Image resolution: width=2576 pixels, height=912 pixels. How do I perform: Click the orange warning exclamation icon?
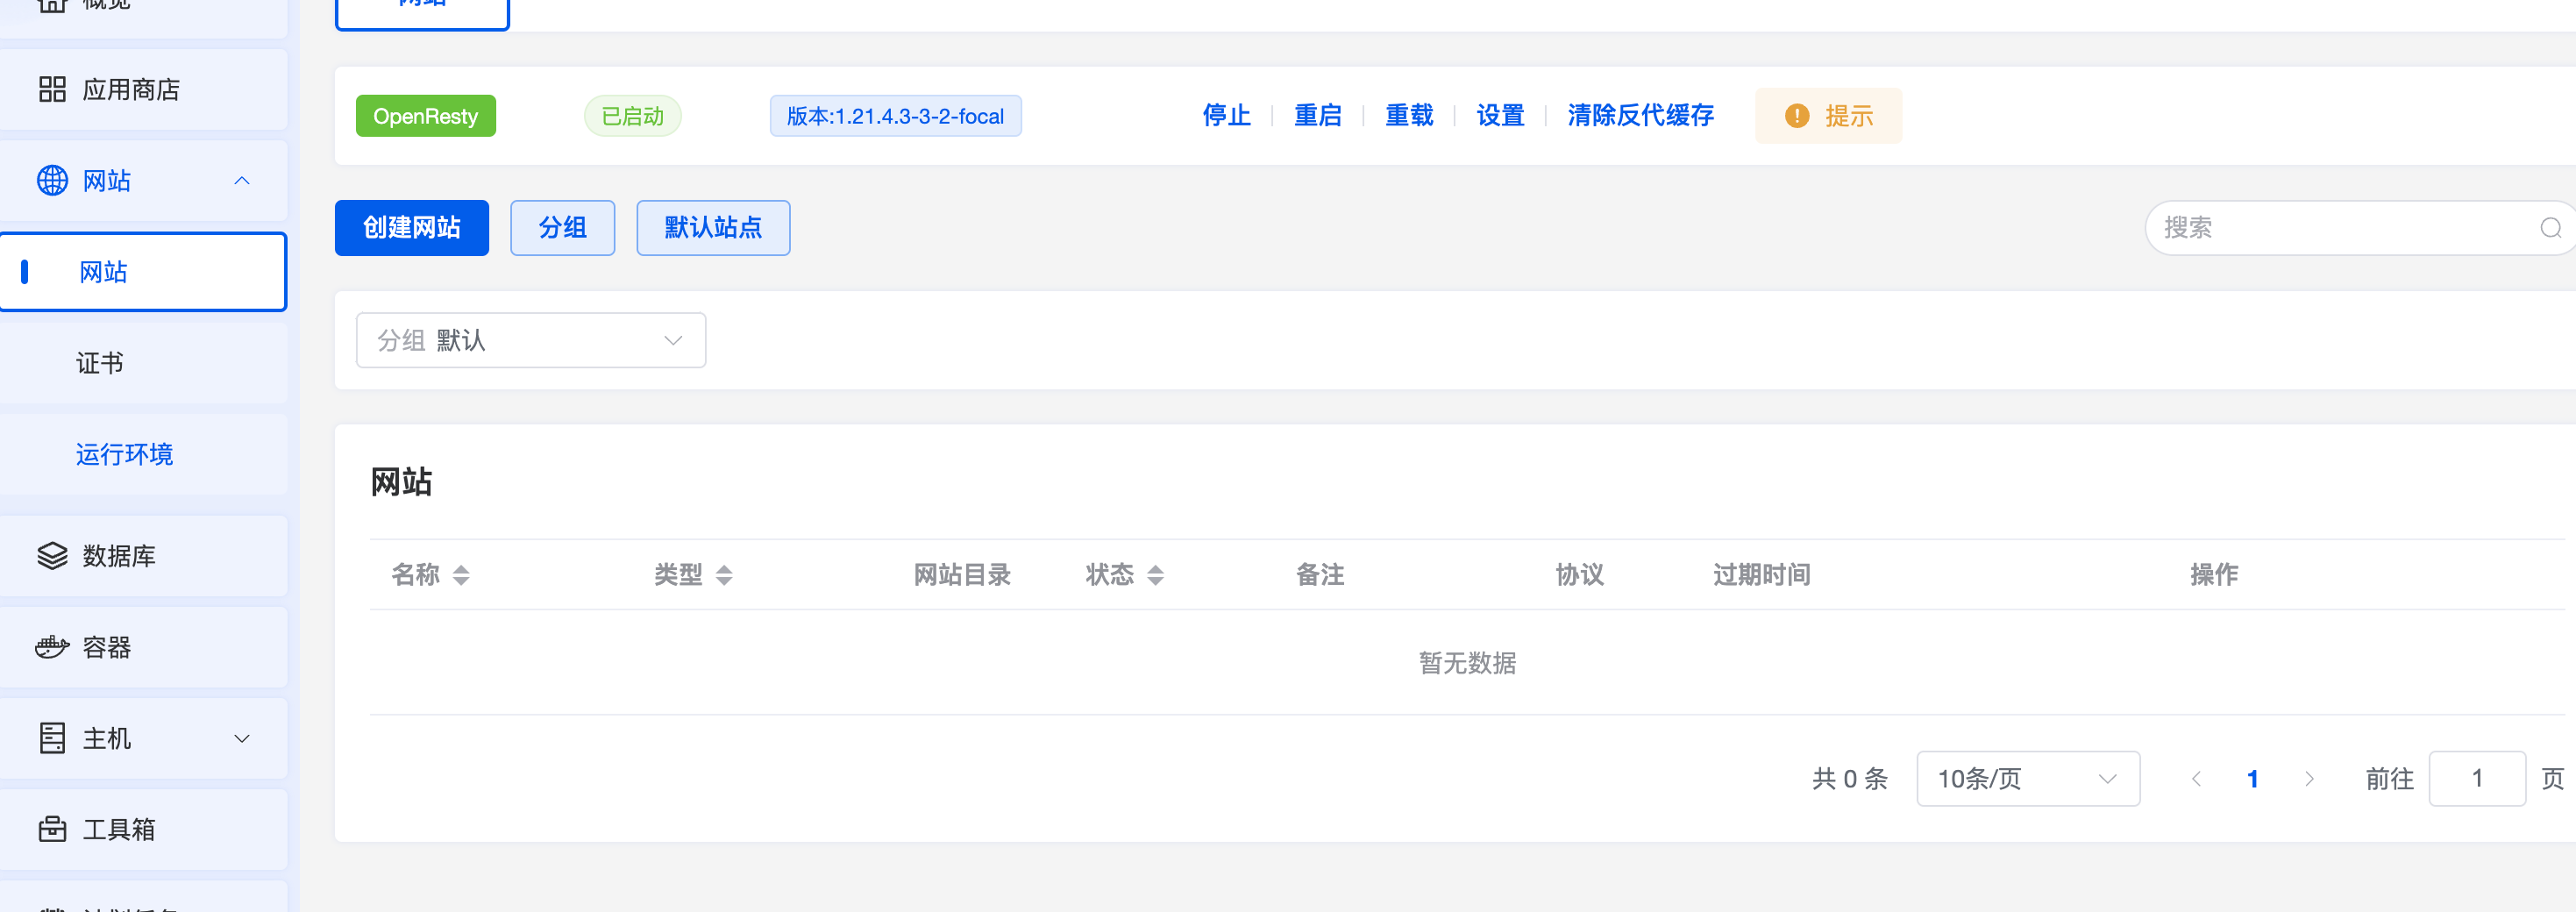(x=1797, y=116)
